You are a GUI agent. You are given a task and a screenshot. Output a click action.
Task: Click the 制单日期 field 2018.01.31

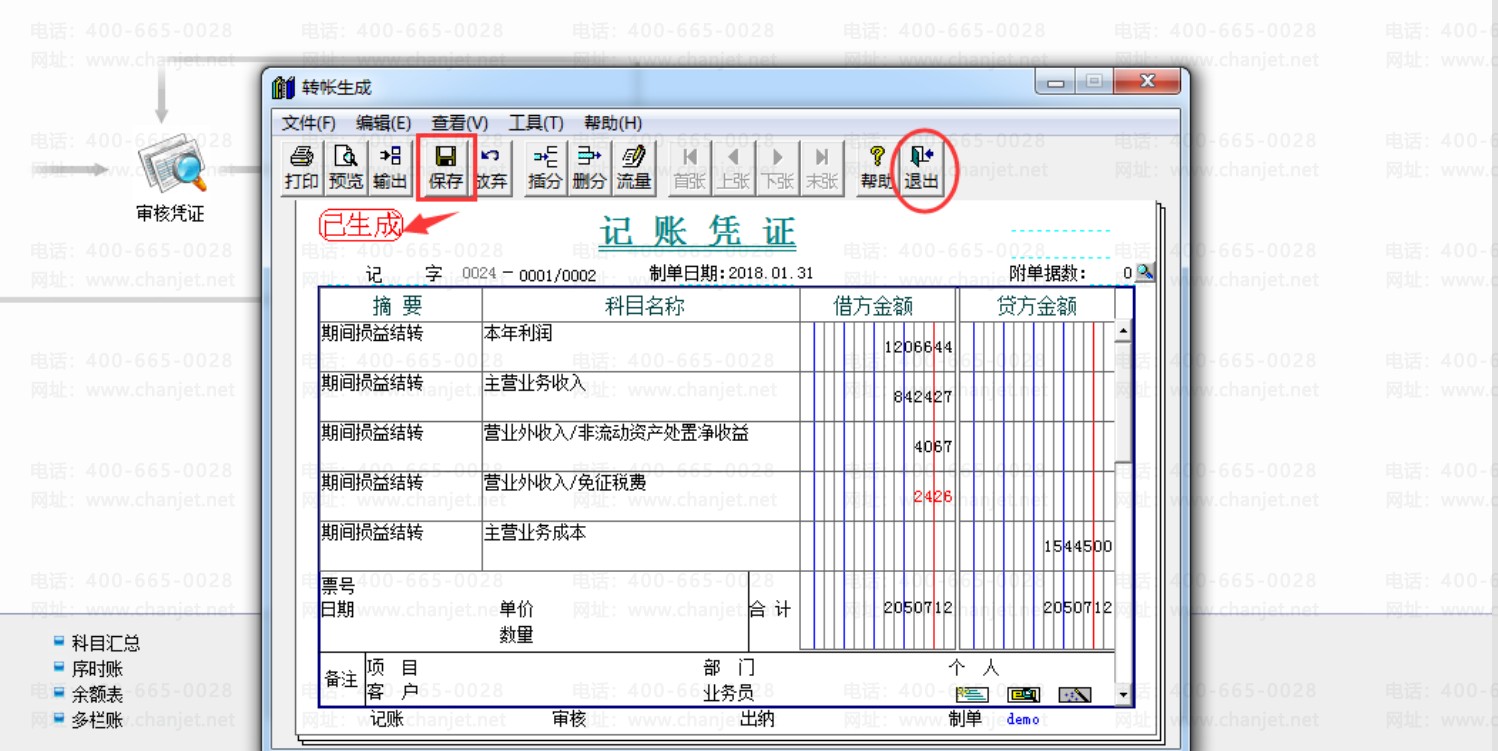[771, 273]
